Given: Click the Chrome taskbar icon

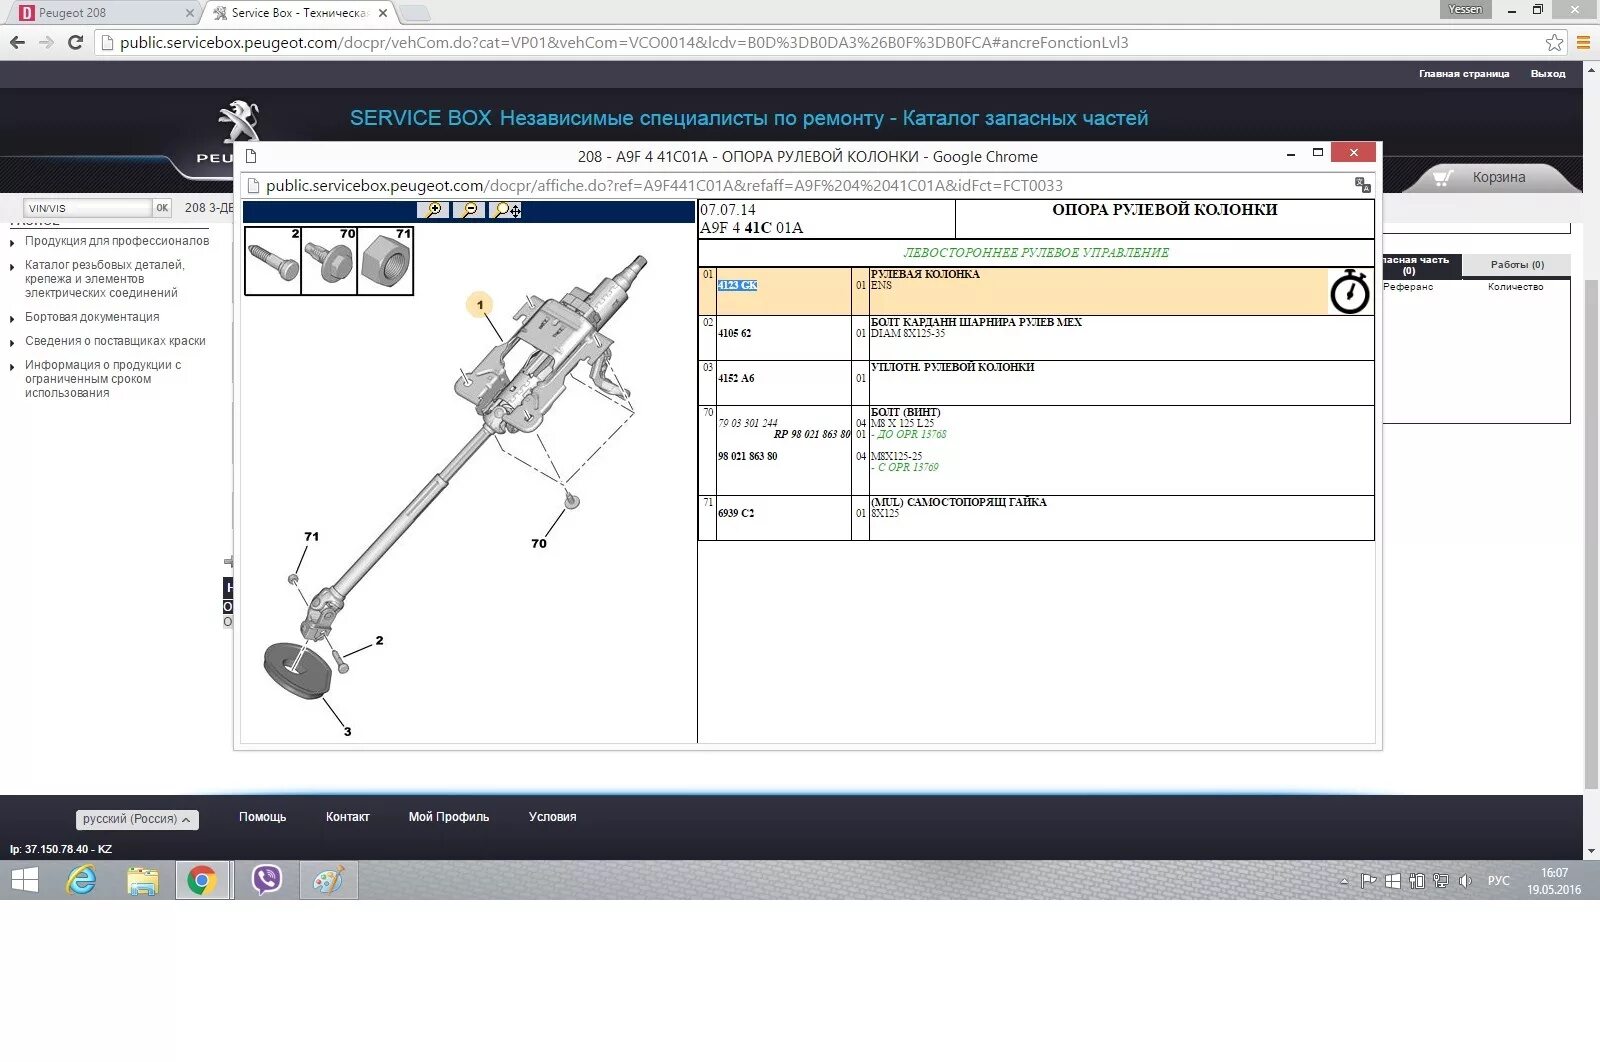Looking at the screenshot, I should coord(202,880).
